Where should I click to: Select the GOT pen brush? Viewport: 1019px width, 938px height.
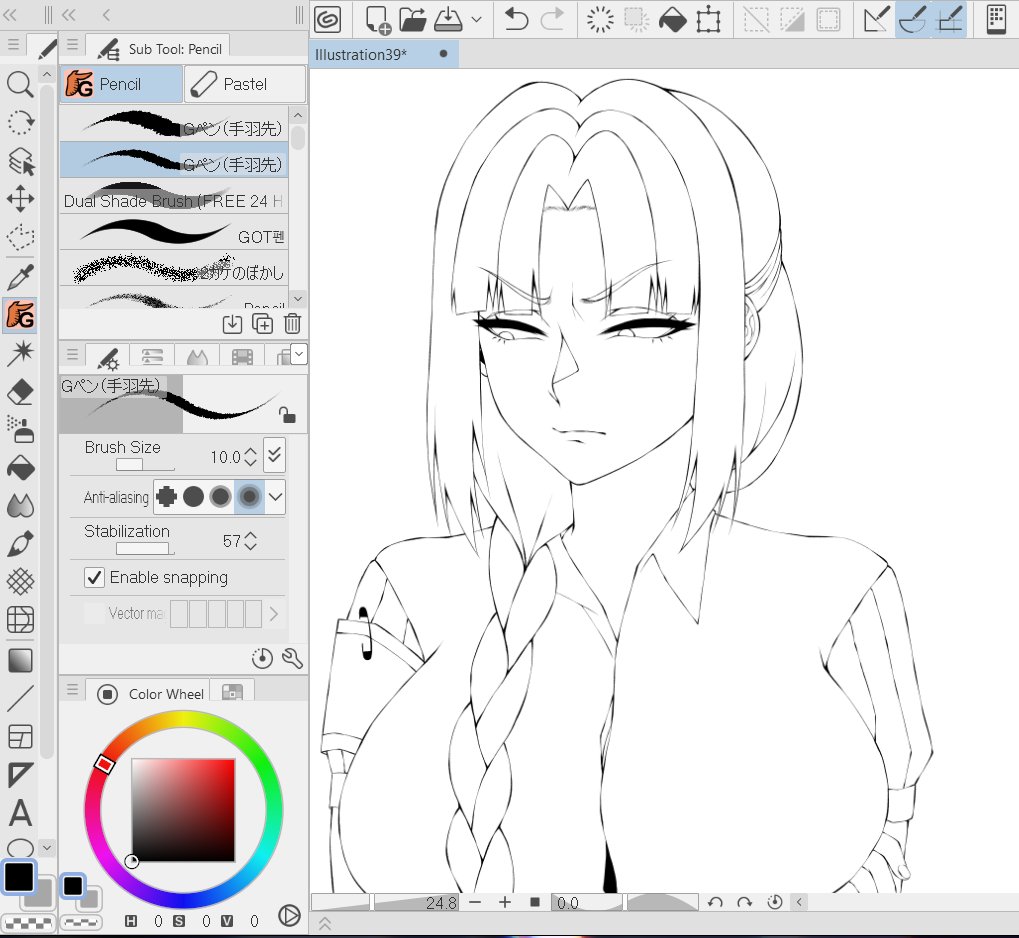pyautogui.click(x=174, y=232)
